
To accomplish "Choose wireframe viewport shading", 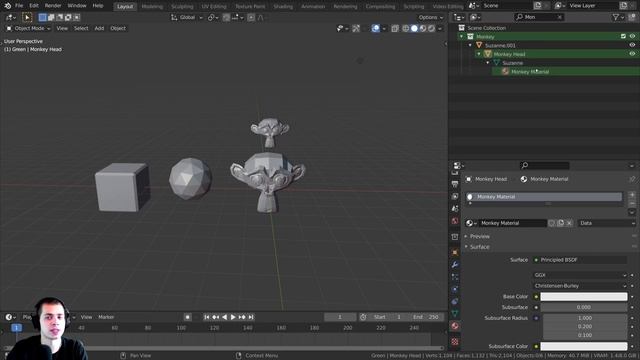I will click(x=406, y=28).
